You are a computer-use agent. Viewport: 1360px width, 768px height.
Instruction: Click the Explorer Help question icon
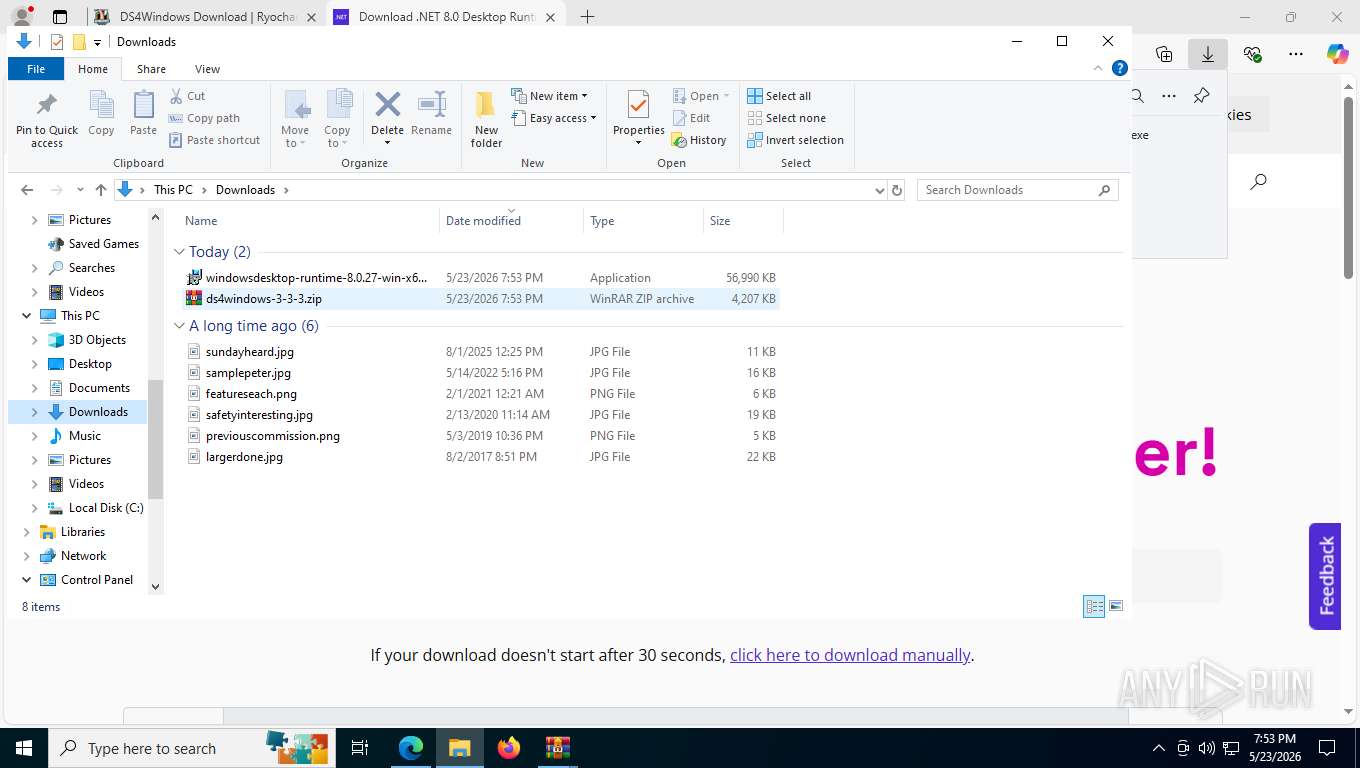(1121, 69)
